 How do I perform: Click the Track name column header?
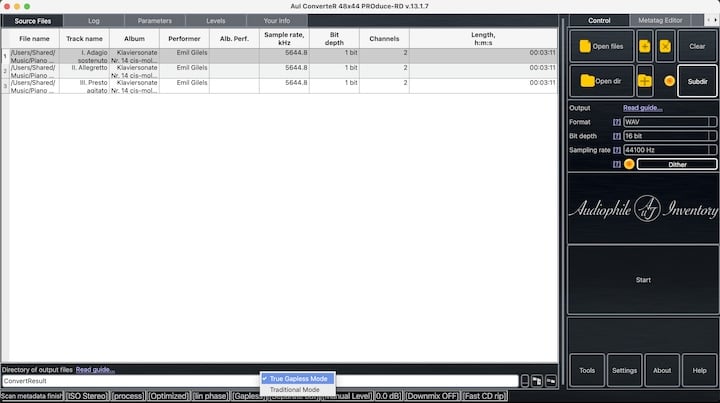pyautogui.click(x=84, y=39)
